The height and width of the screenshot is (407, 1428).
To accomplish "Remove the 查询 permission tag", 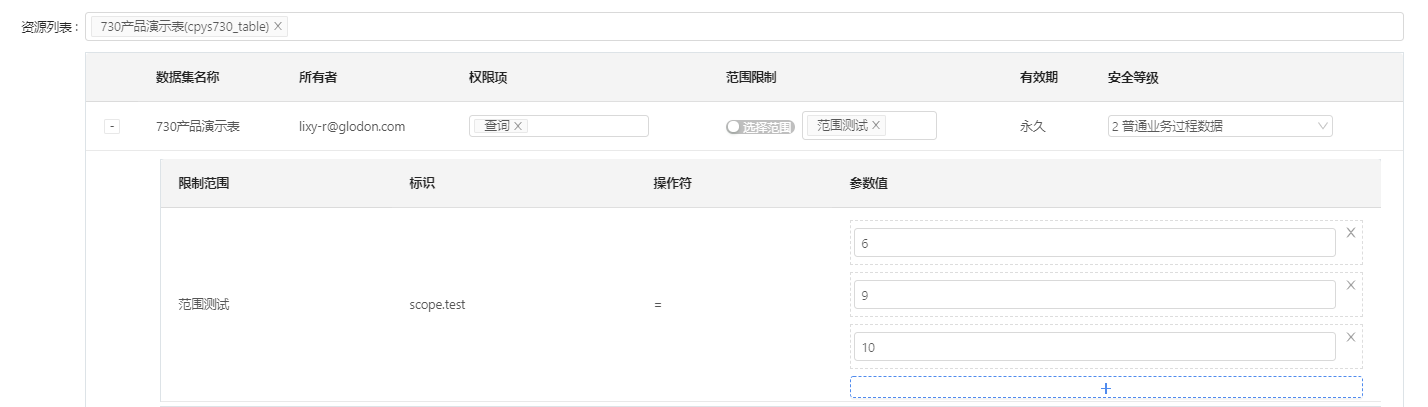I will coord(518,126).
